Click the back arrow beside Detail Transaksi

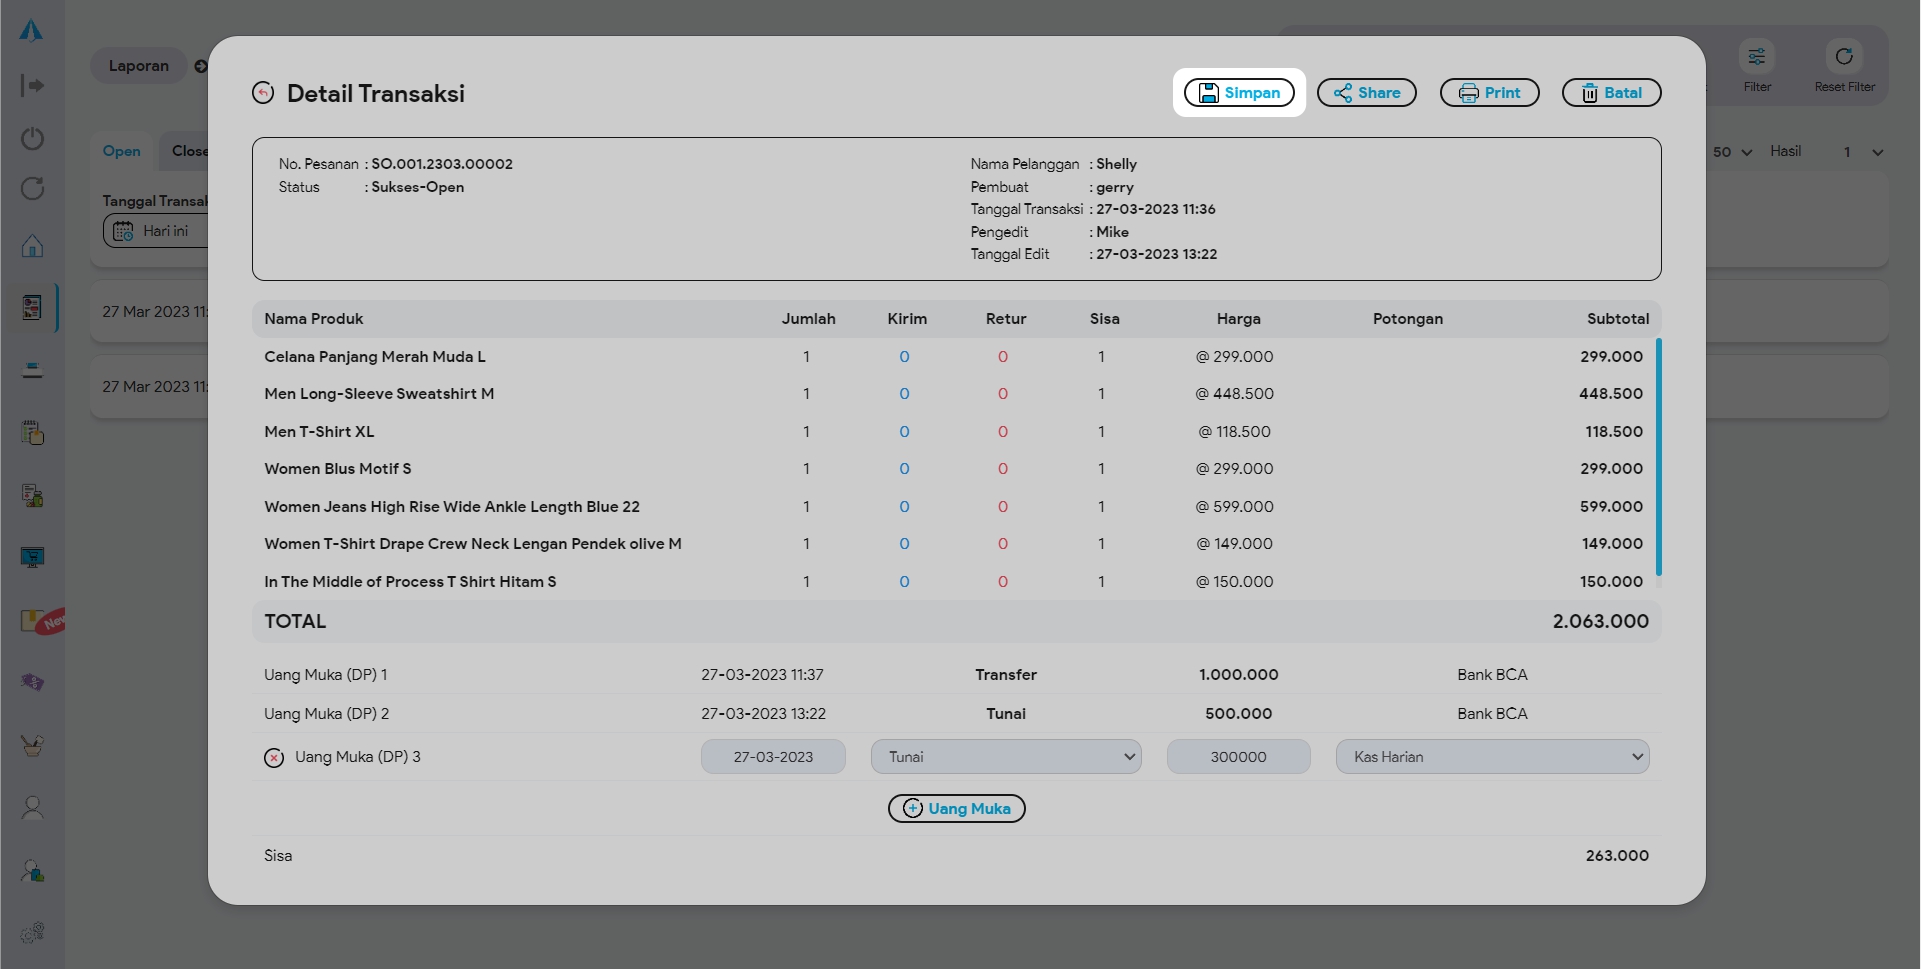(263, 93)
